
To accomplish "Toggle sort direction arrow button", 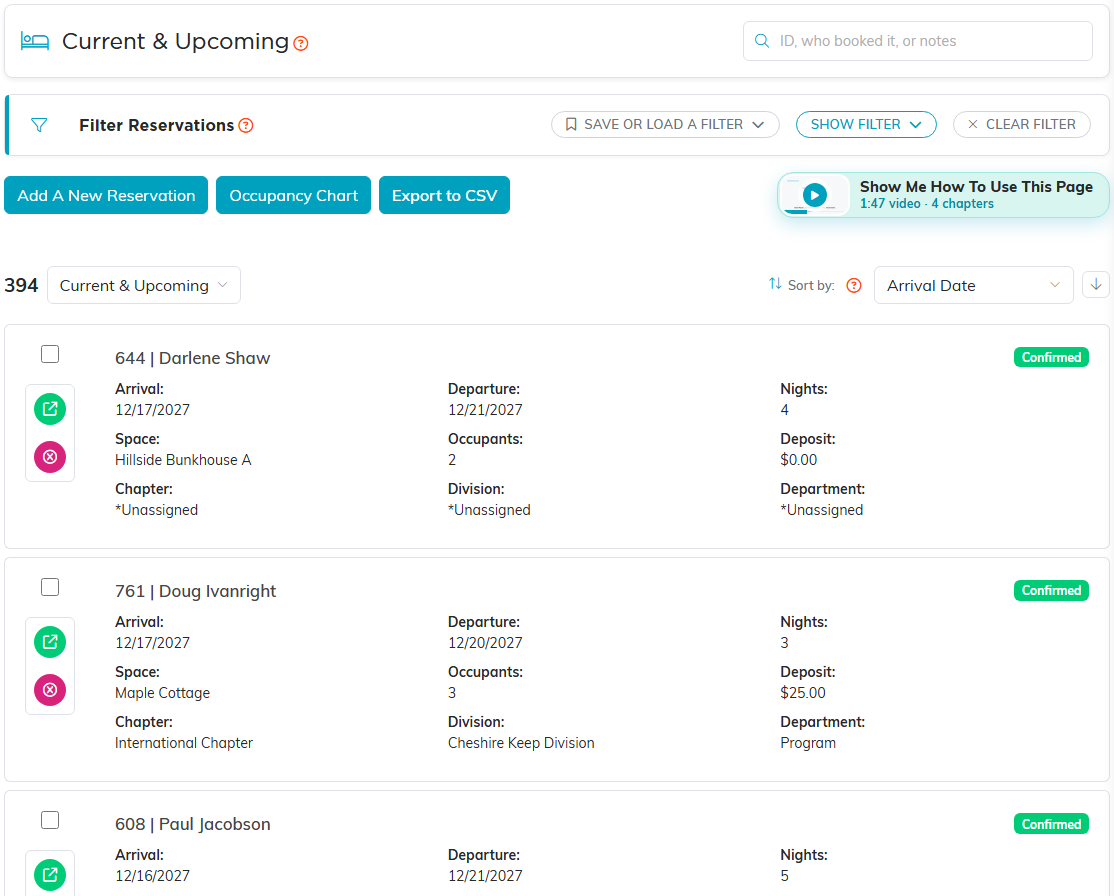I will tap(1096, 285).
